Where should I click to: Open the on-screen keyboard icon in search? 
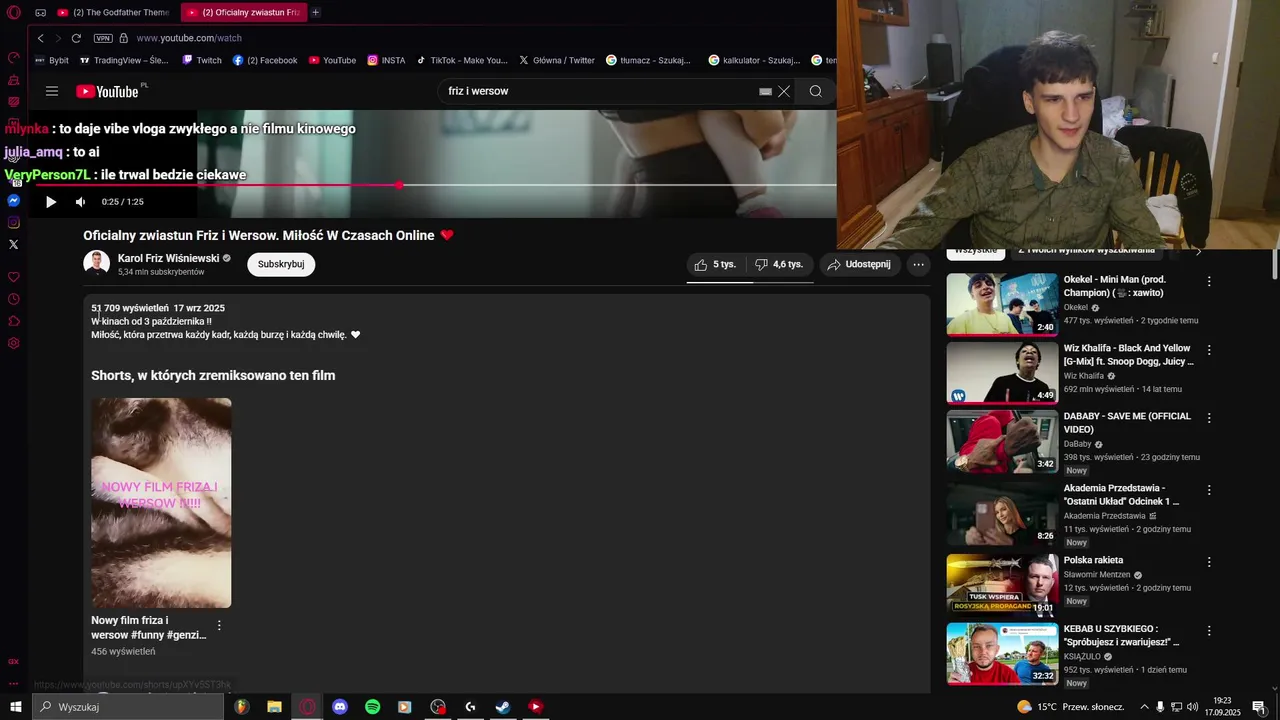[x=765, y=91]
